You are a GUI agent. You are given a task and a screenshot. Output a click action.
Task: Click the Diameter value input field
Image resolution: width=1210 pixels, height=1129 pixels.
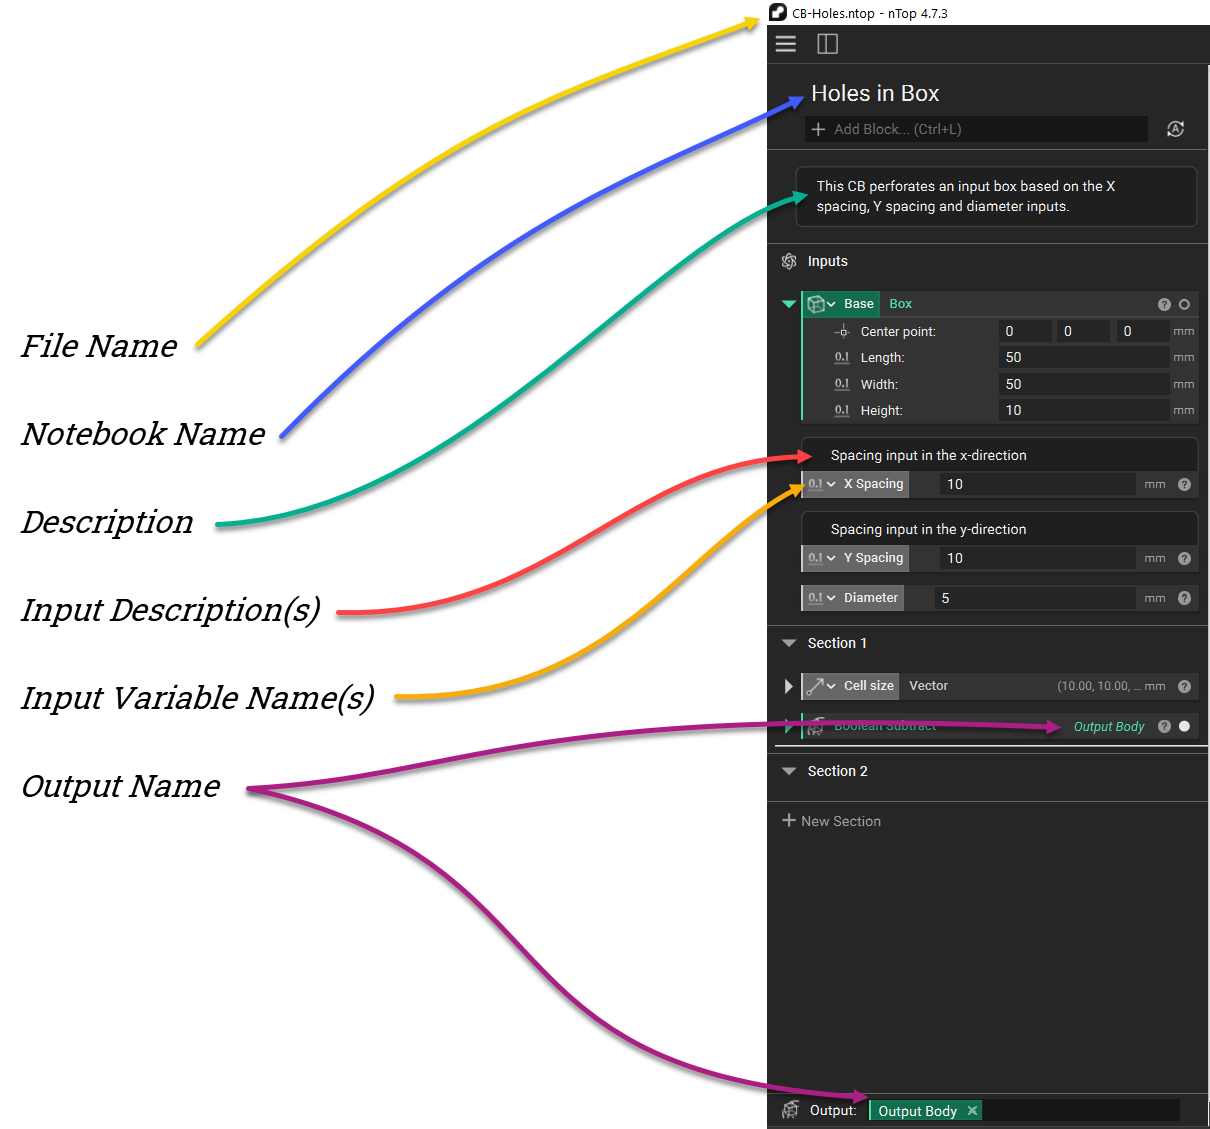point(1035,597)
